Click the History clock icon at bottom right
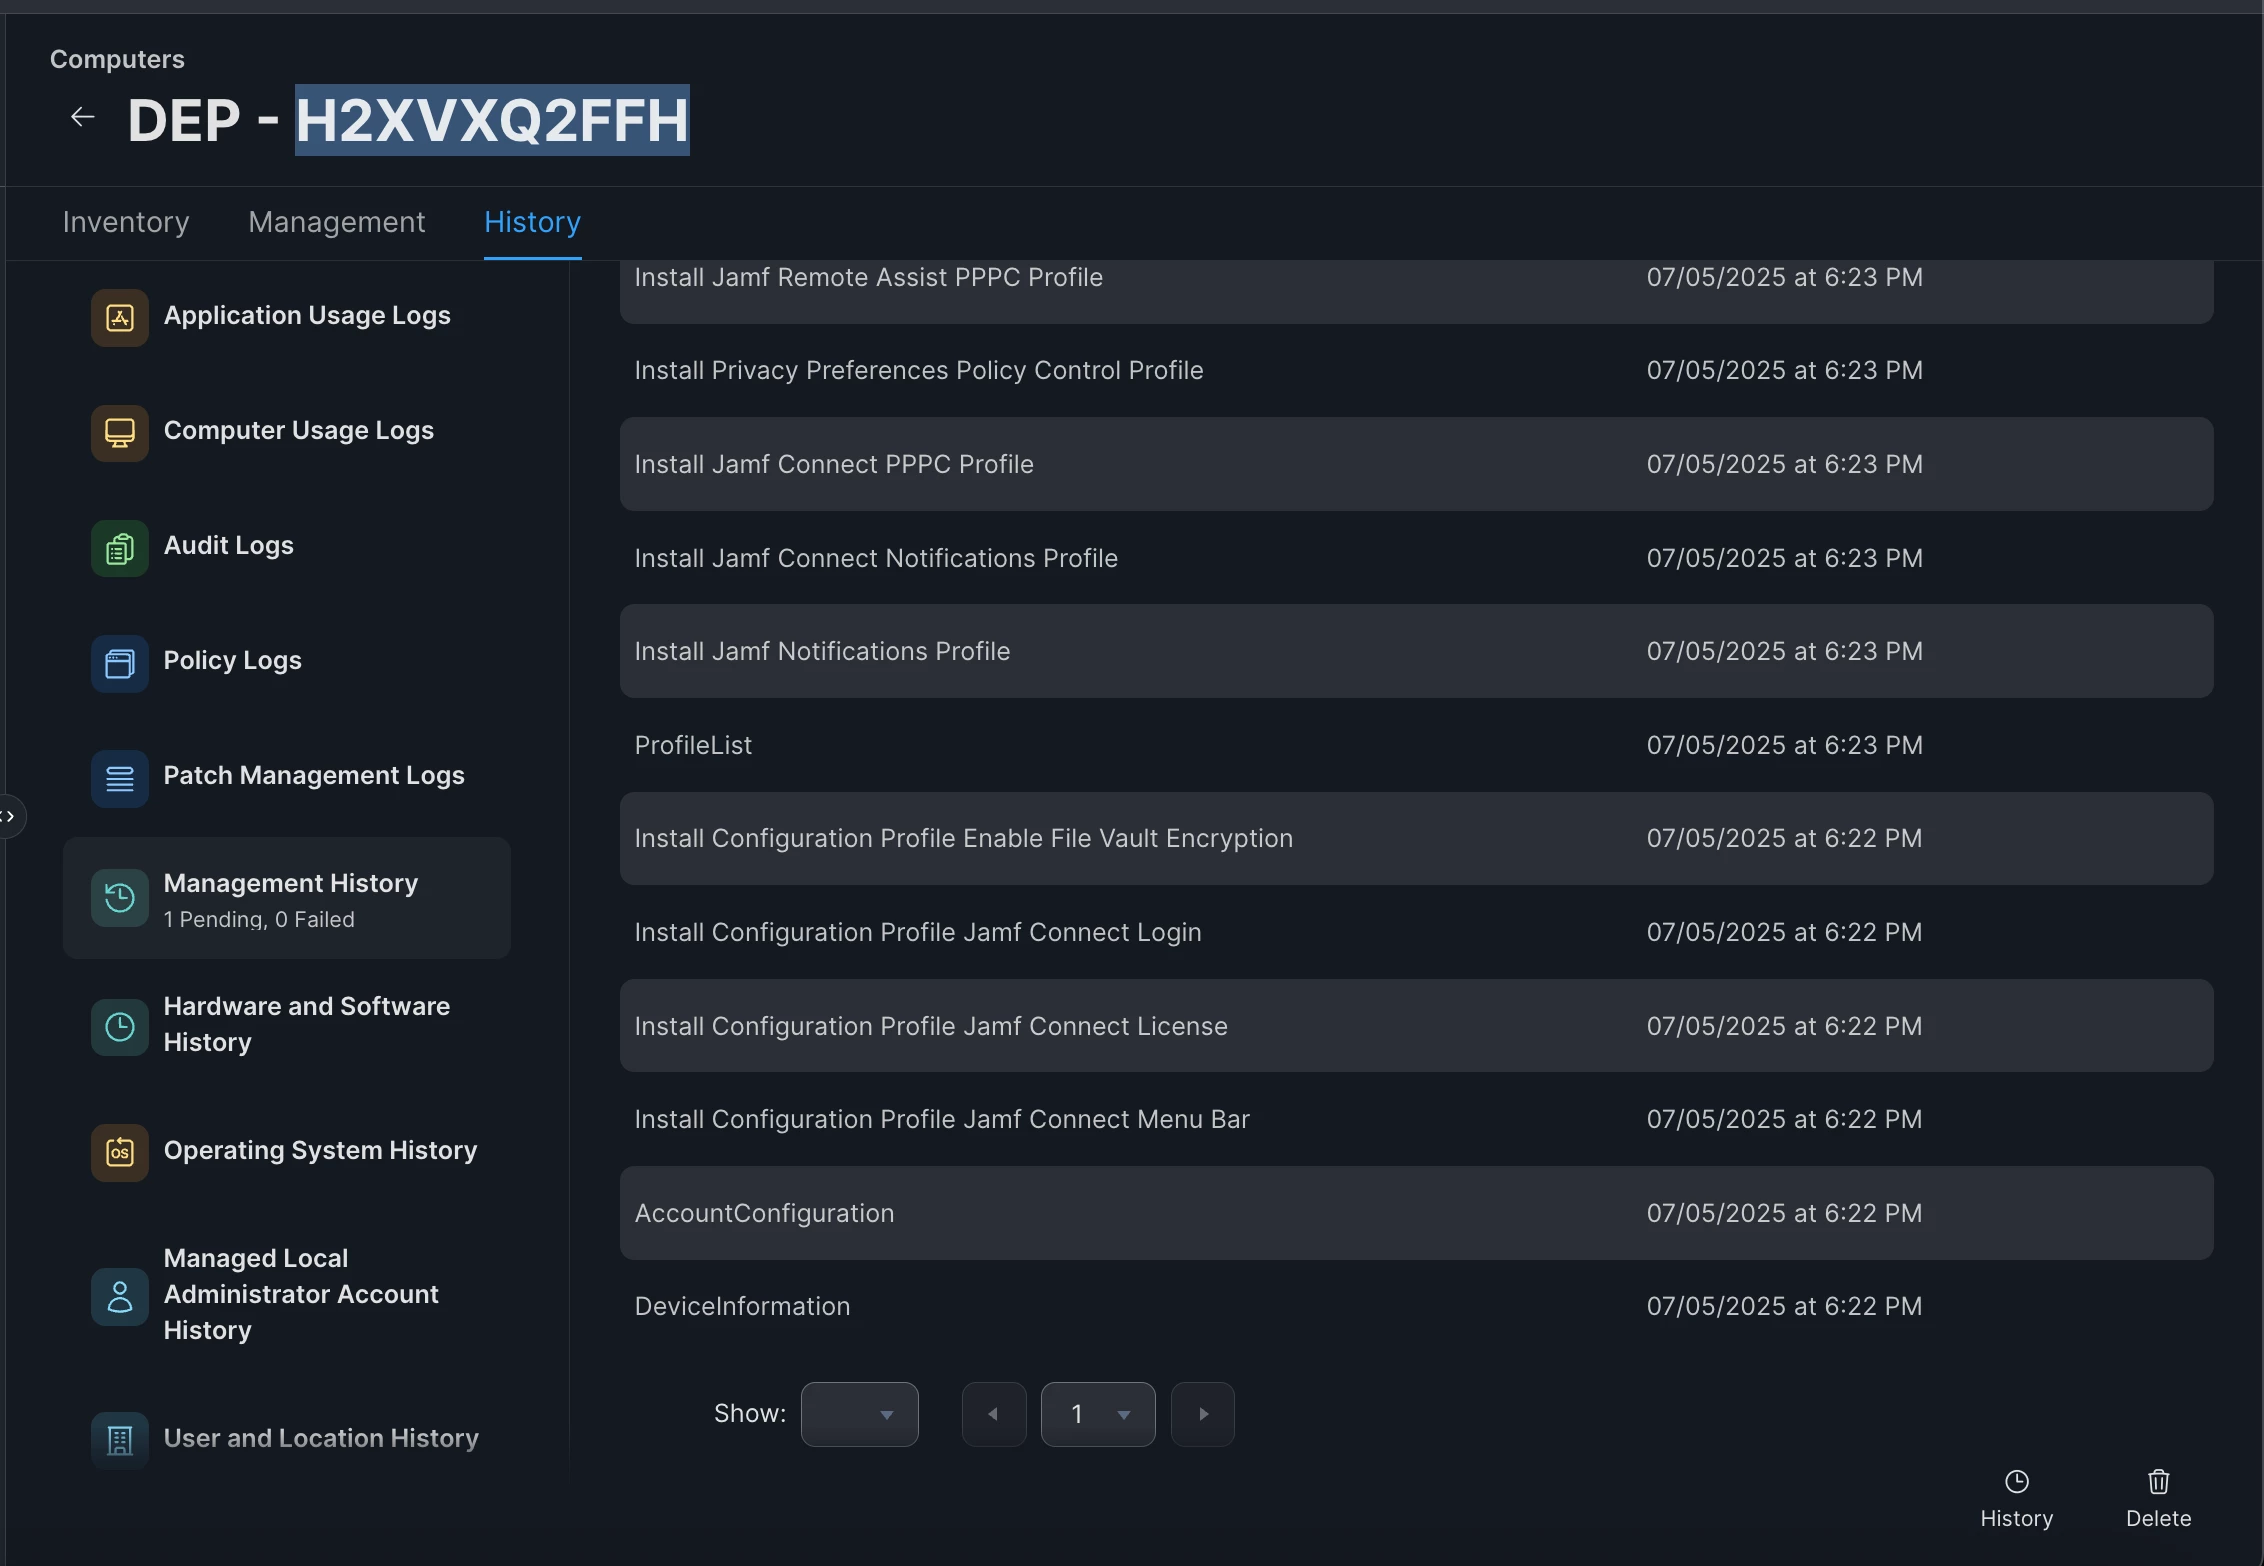Viewport: 2264px width, 1566px height. coord(2017,1481)
